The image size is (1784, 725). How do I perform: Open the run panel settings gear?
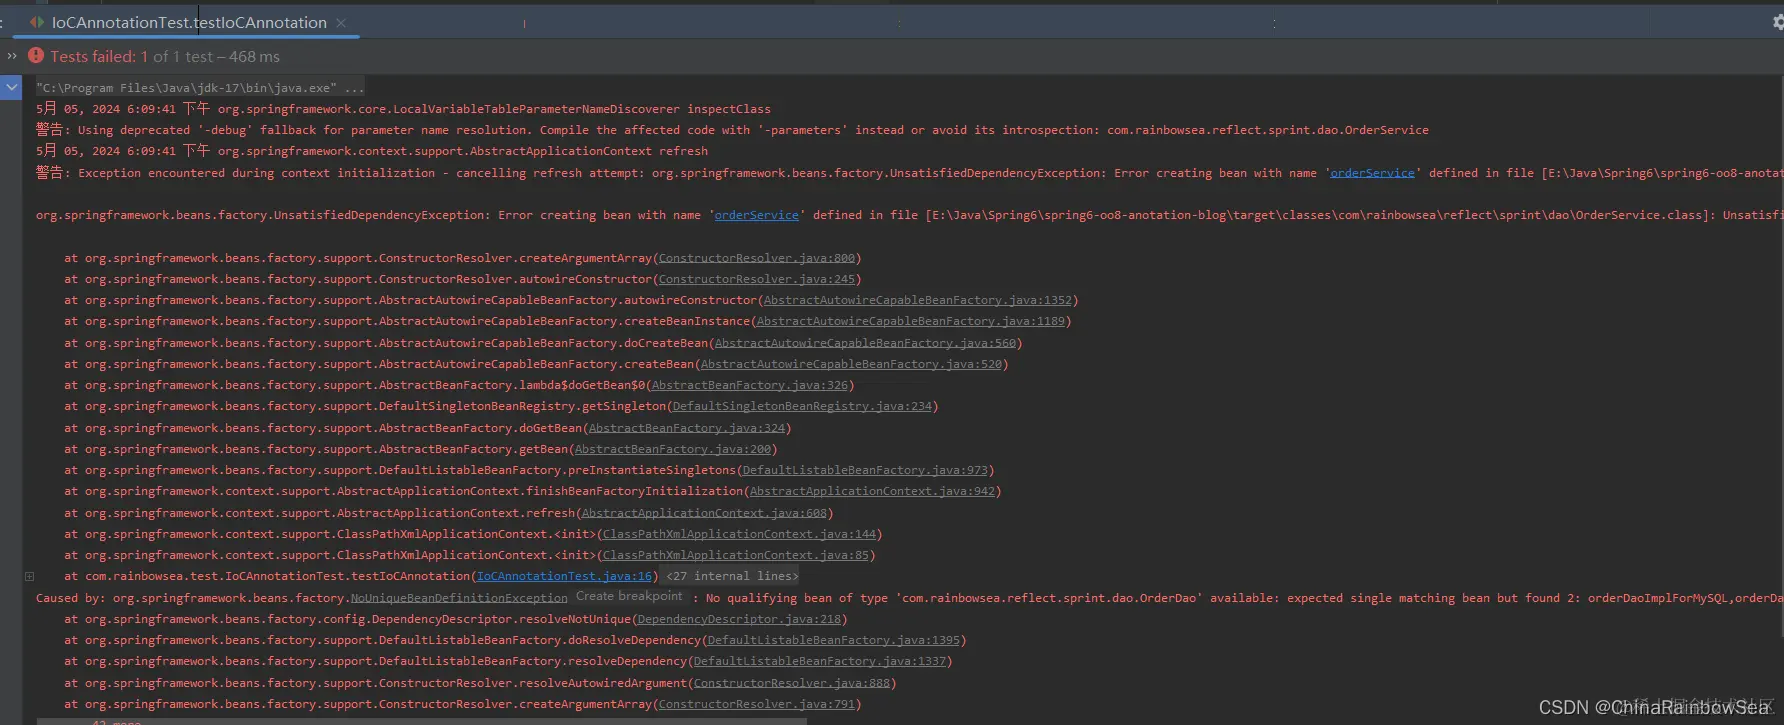1777,22
